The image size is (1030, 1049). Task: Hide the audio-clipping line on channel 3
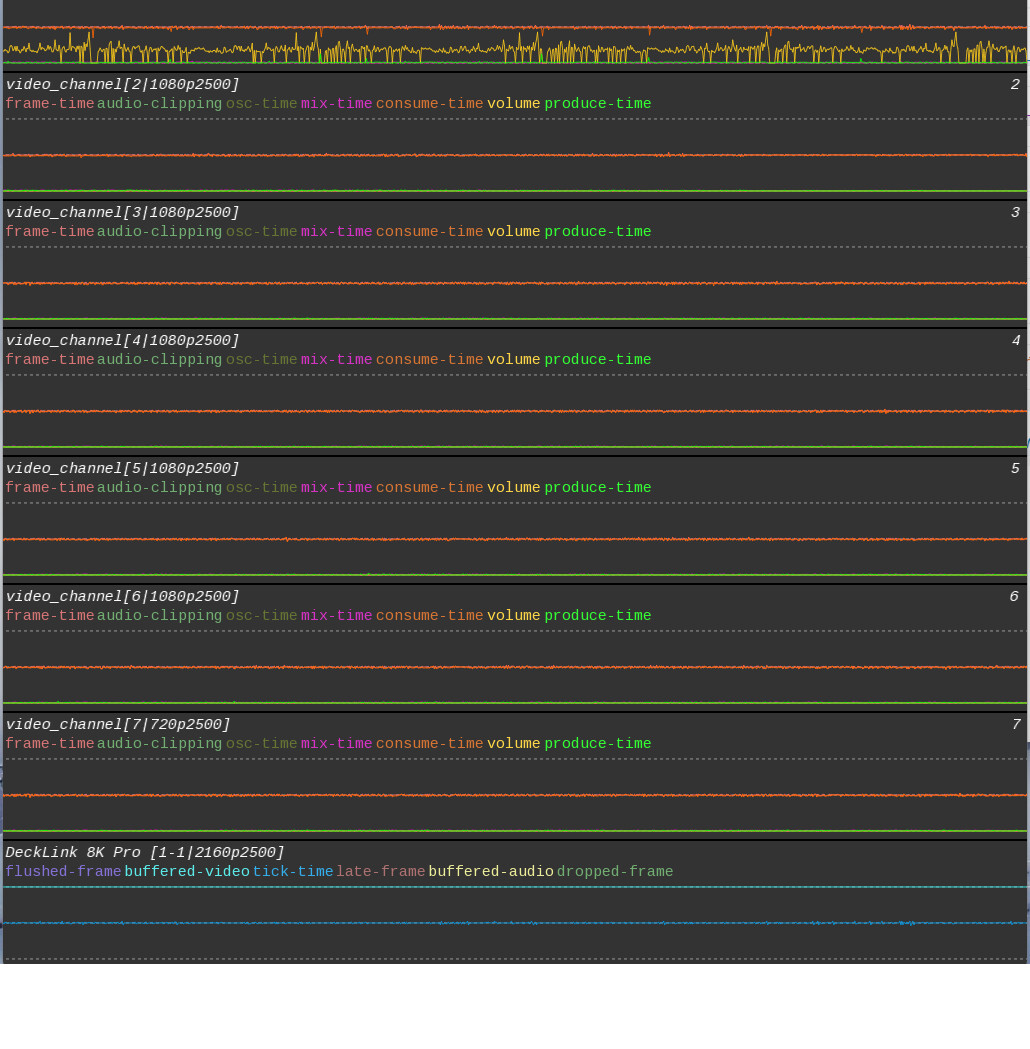tap(160, 231)
